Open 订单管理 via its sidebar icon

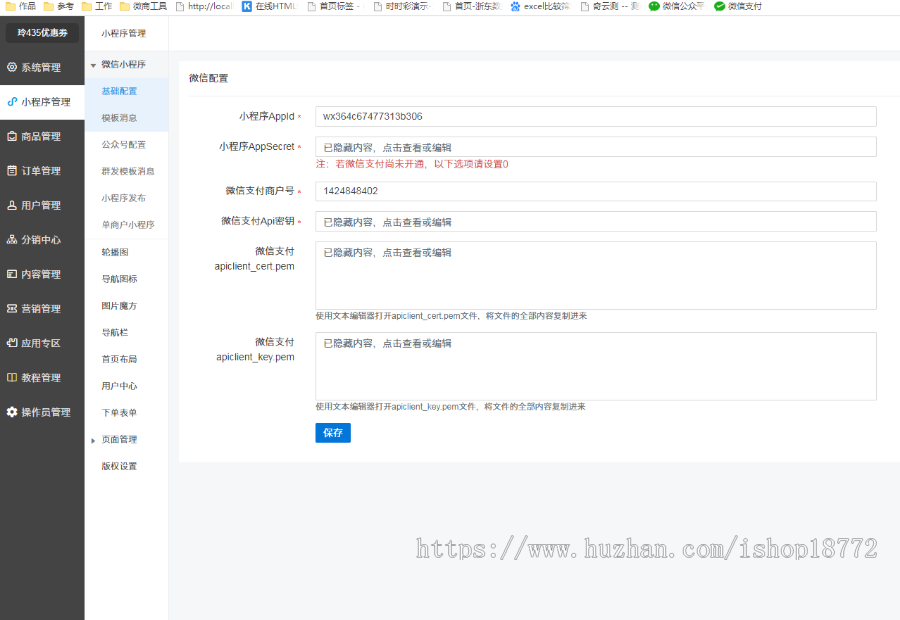point(12,170)
